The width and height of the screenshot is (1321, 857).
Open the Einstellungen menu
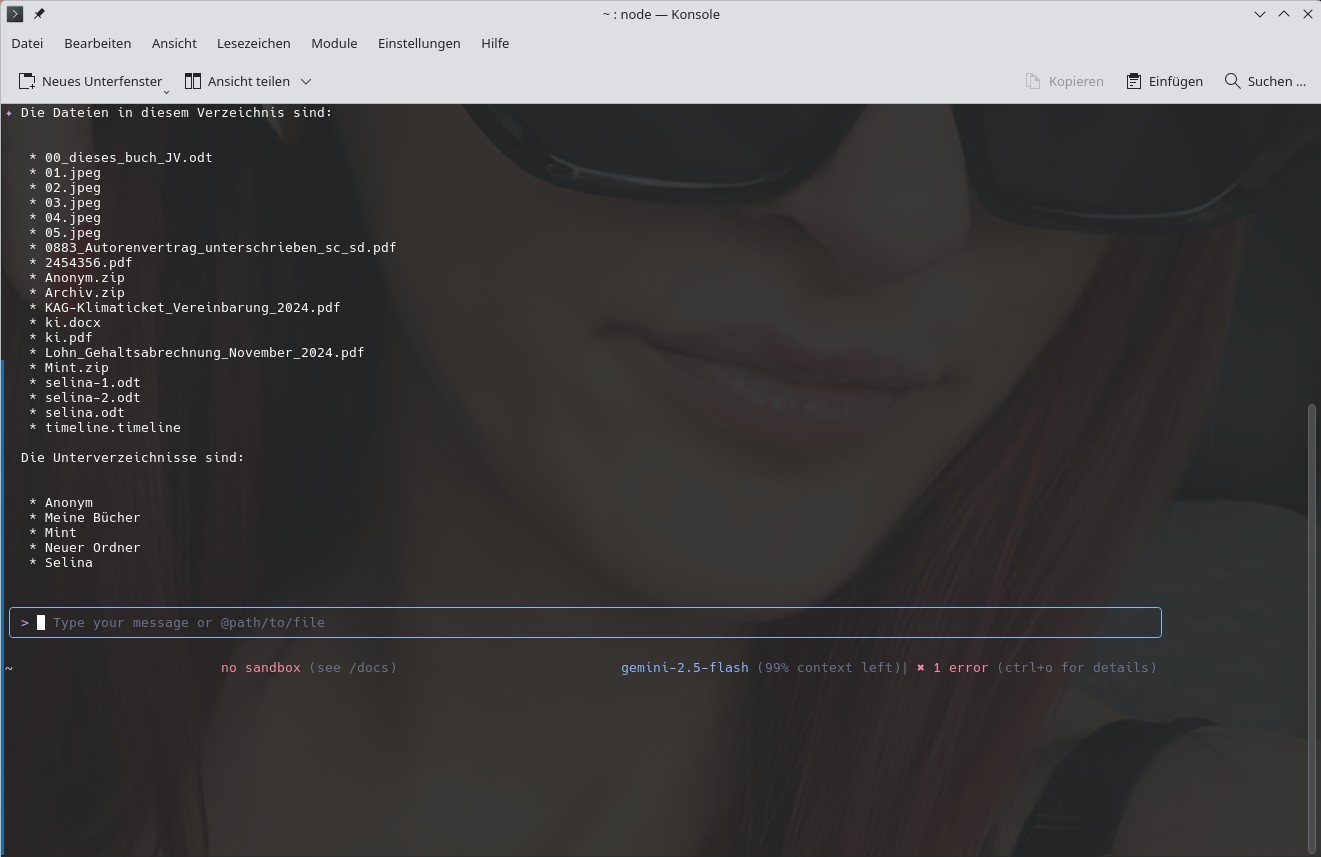[419, 43]
